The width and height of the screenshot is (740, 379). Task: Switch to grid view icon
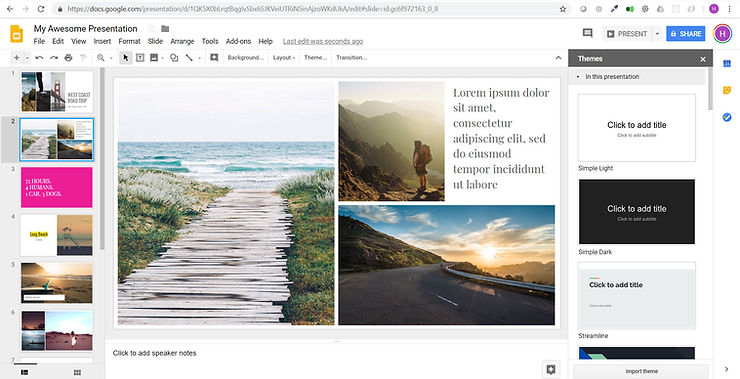pyautogui.click(x=77, y=372)
